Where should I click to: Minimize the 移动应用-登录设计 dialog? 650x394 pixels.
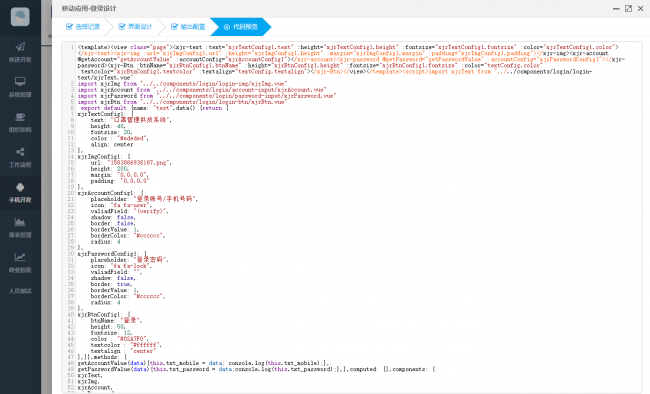616,8
